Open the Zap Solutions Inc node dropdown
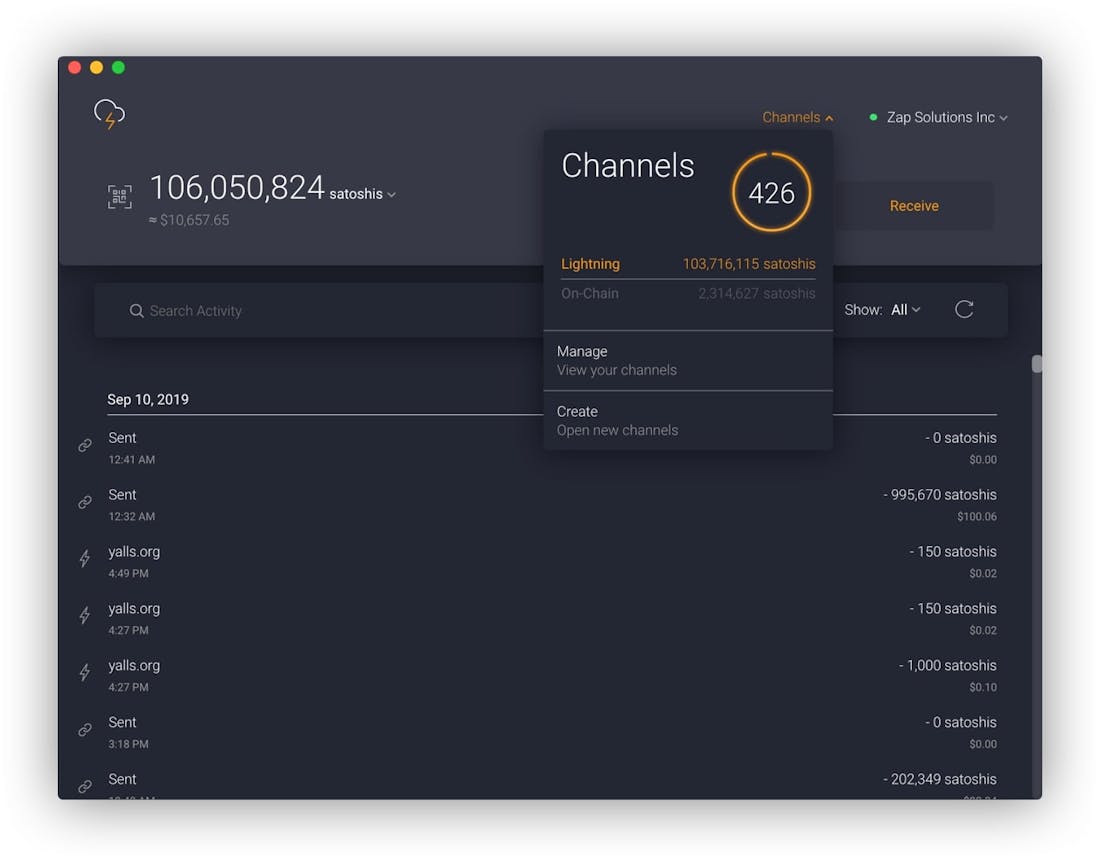This screenshot has height=860, width=1100. click(x=940, y=117)
